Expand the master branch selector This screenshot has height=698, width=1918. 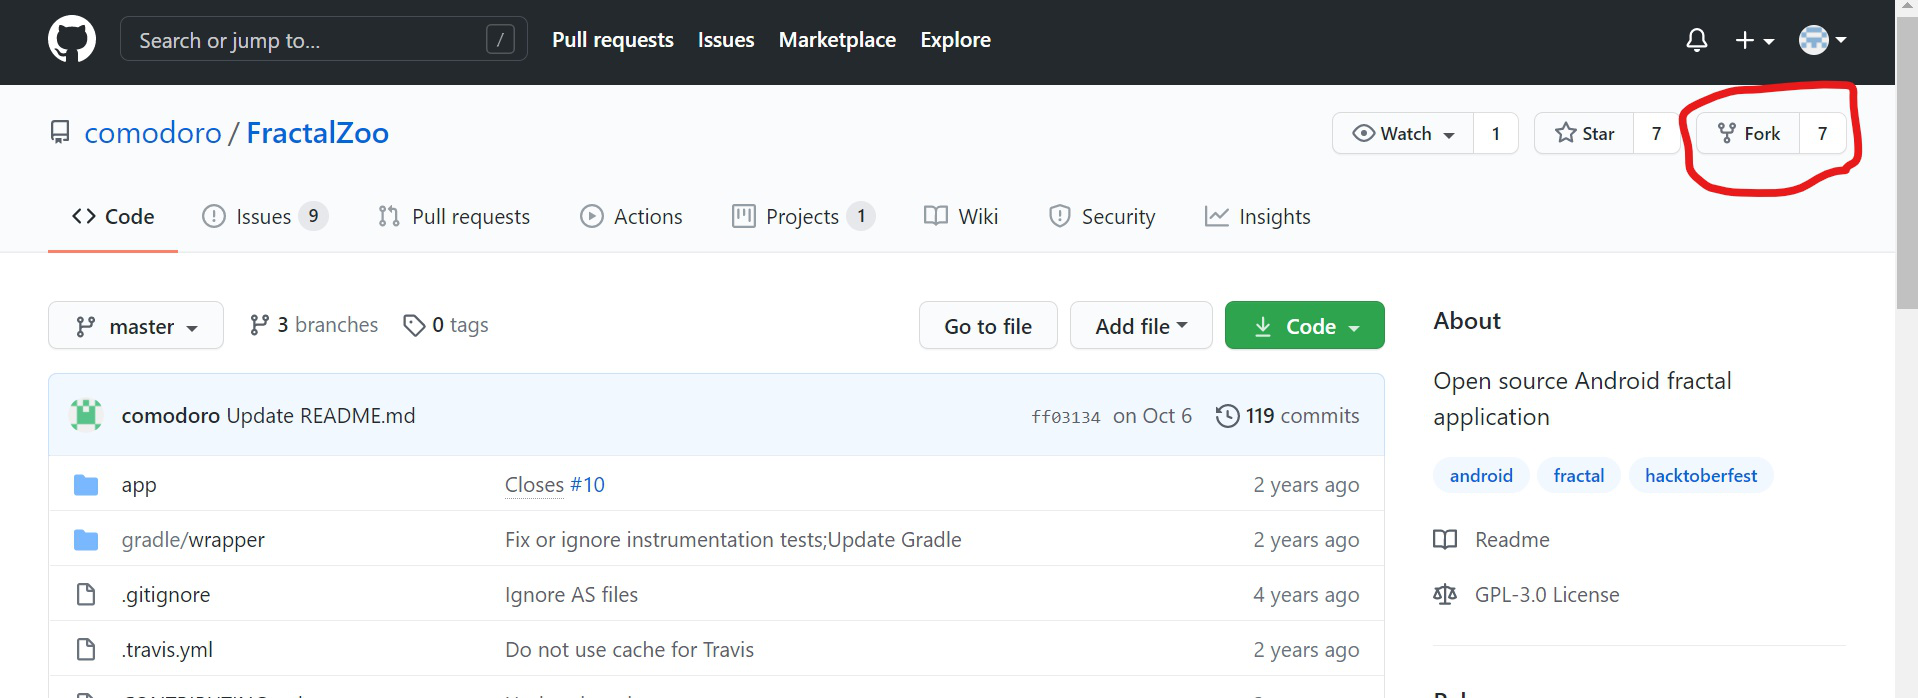coord(136,326)
